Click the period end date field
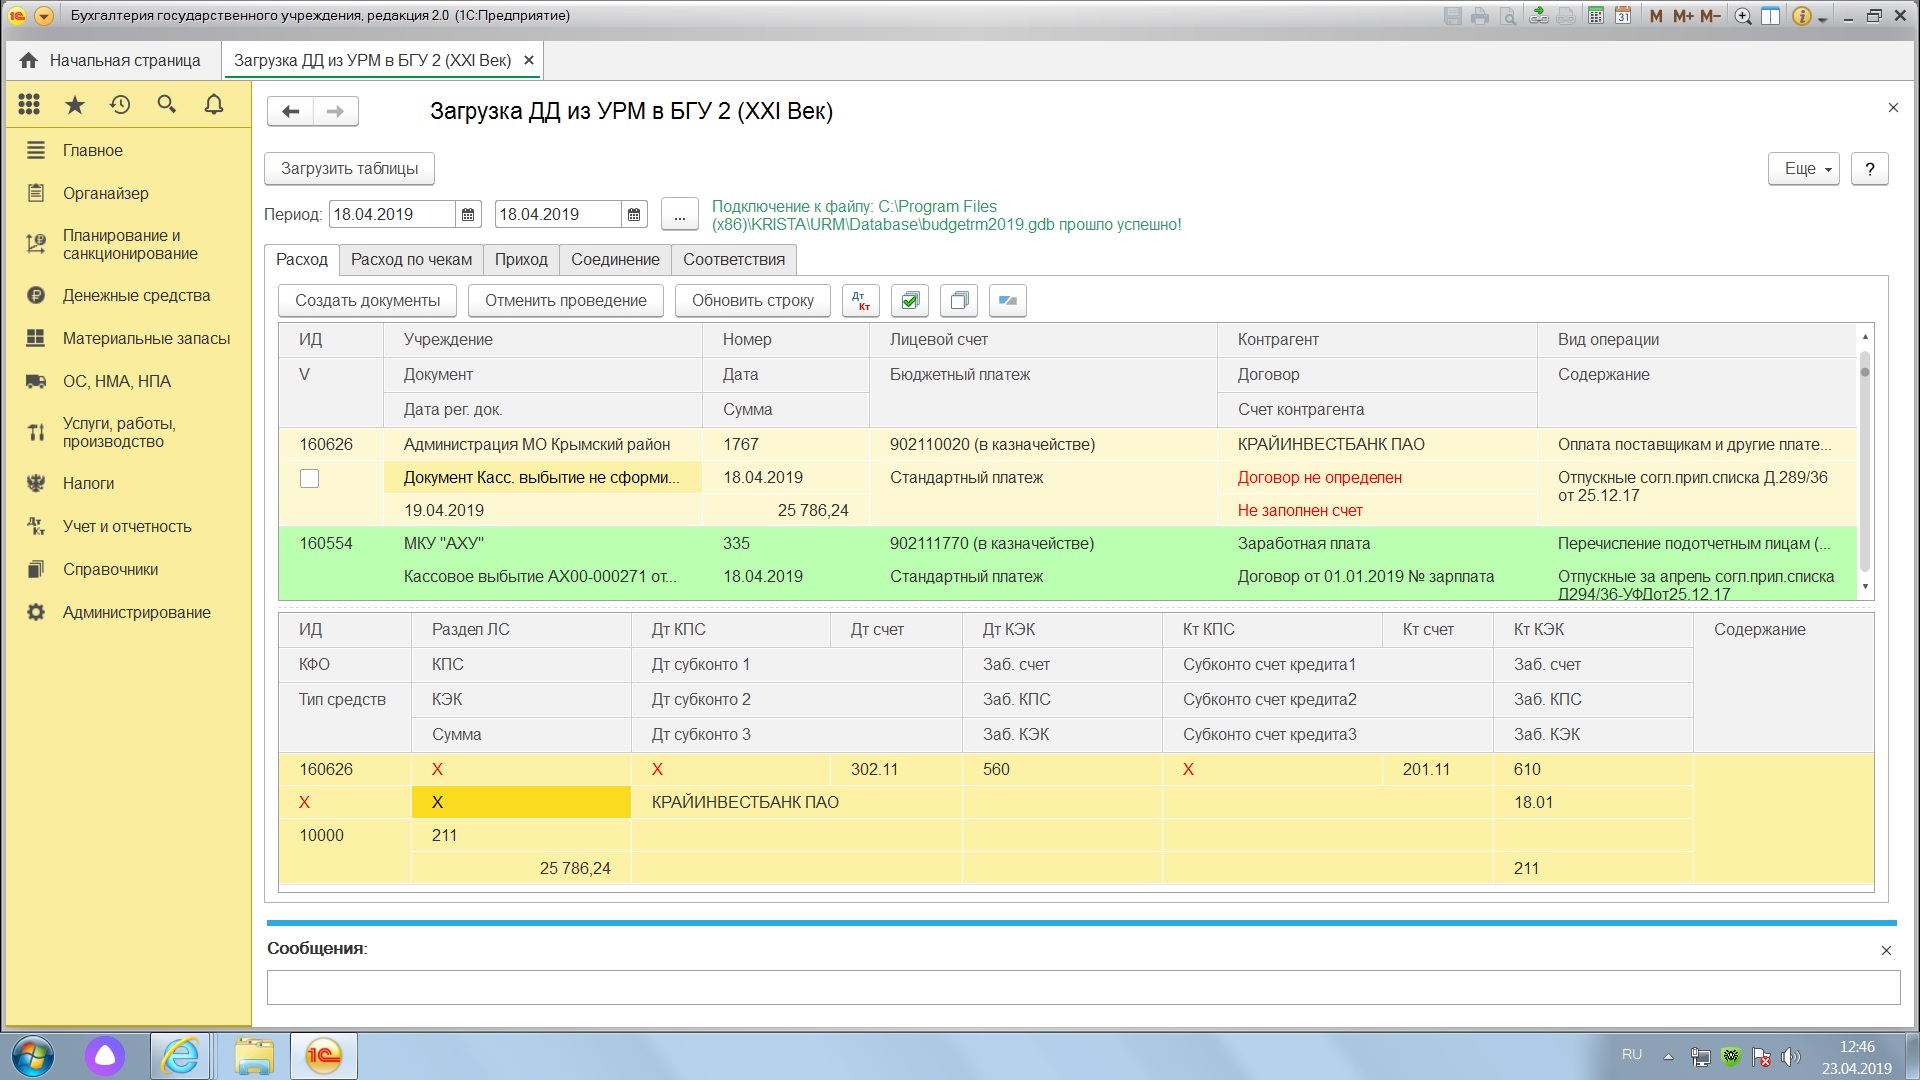The image size is (1920, 1080). coord(558,214)
